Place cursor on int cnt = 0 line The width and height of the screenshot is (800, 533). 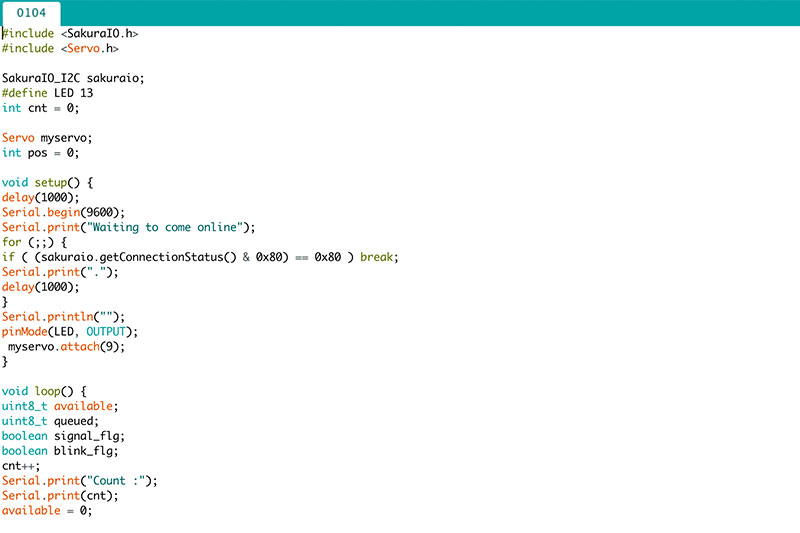[40, 108]
